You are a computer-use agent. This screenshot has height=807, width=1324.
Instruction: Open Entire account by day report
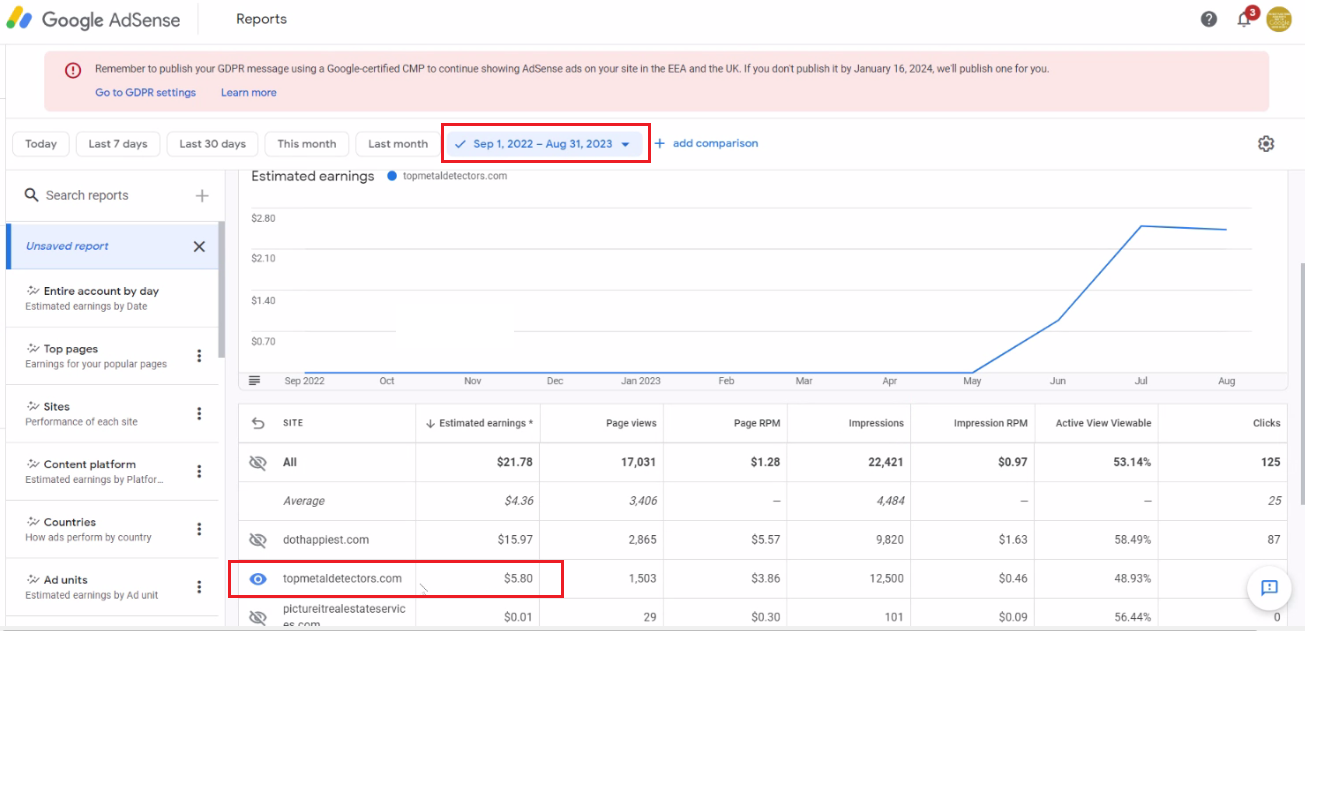[112, 298]
